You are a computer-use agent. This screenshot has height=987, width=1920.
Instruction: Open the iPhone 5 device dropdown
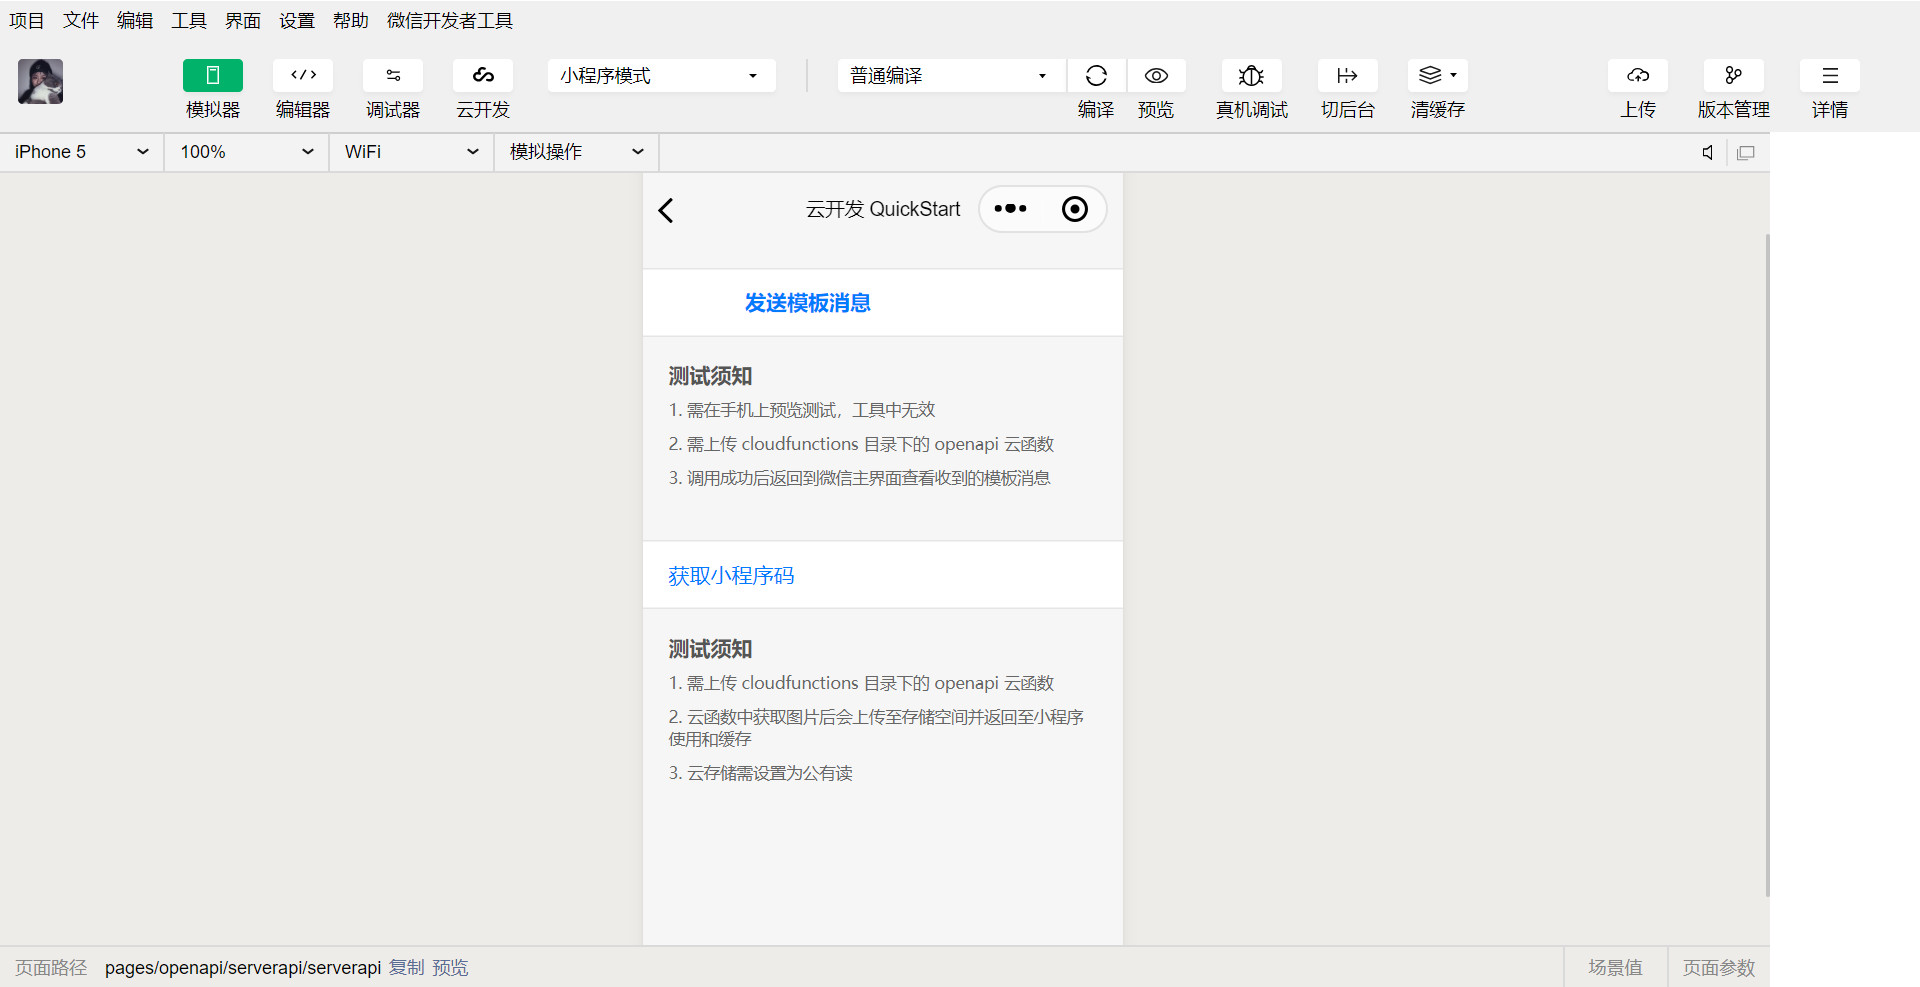[82, 152]
